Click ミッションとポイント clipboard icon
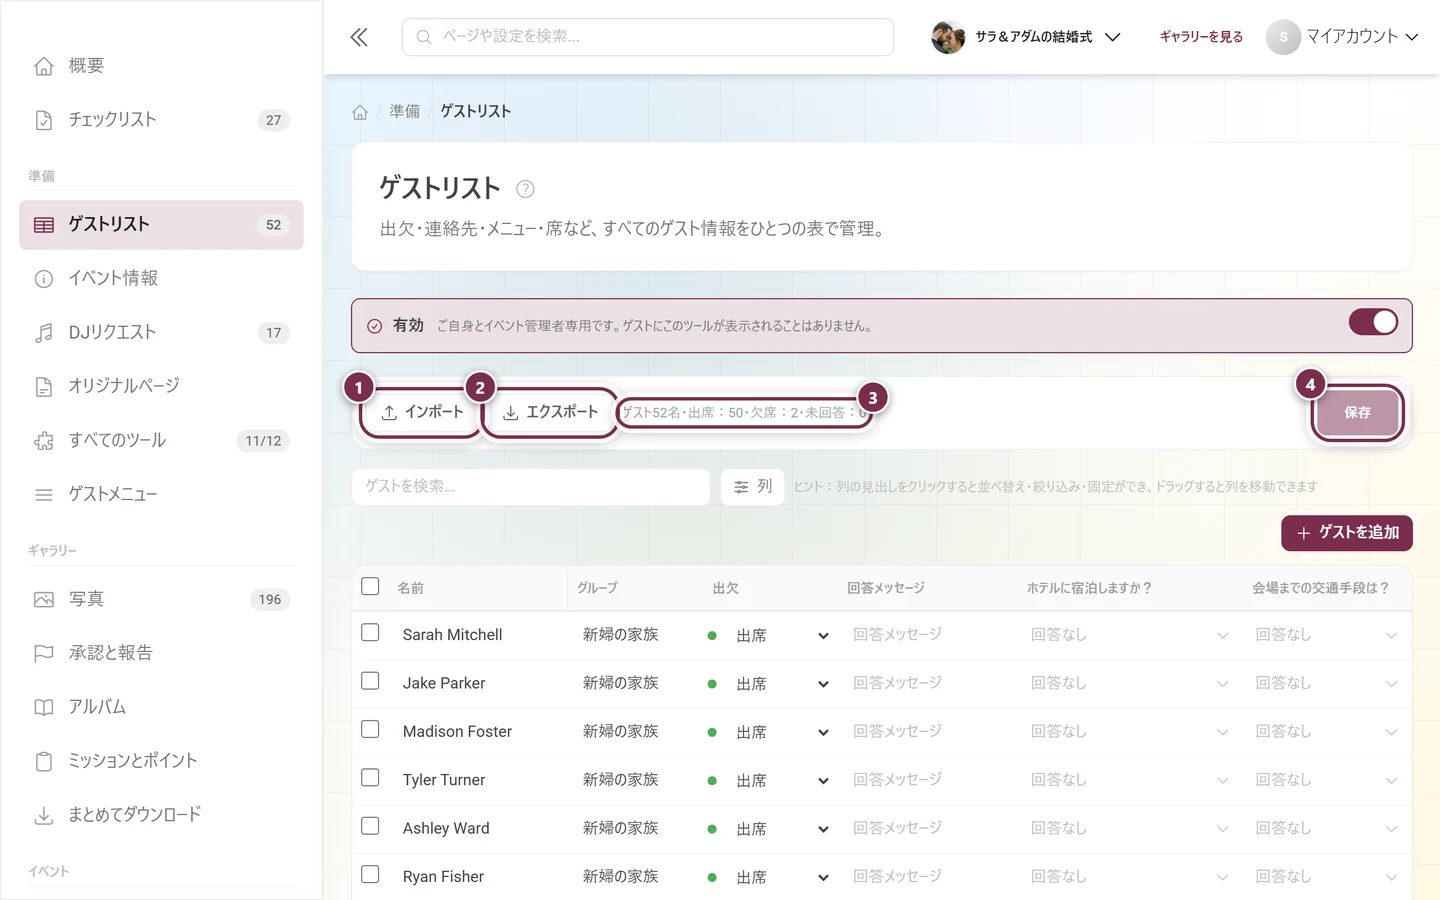1440x900 pixels. 44,762
